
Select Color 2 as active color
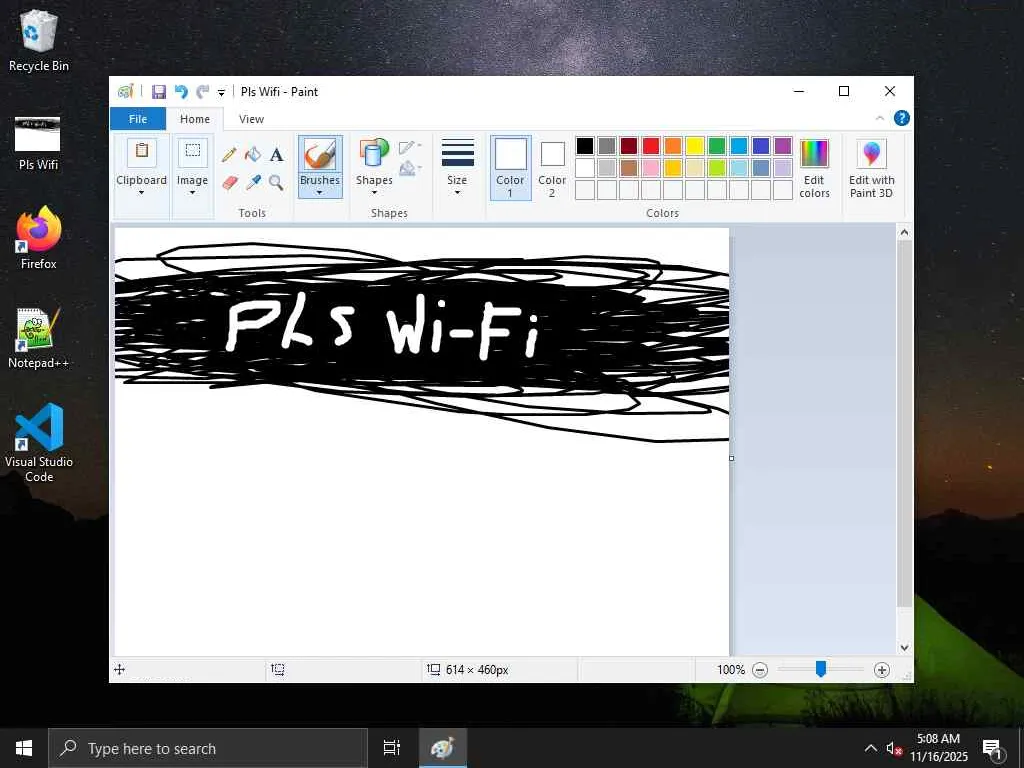click(x=552, y=169)
